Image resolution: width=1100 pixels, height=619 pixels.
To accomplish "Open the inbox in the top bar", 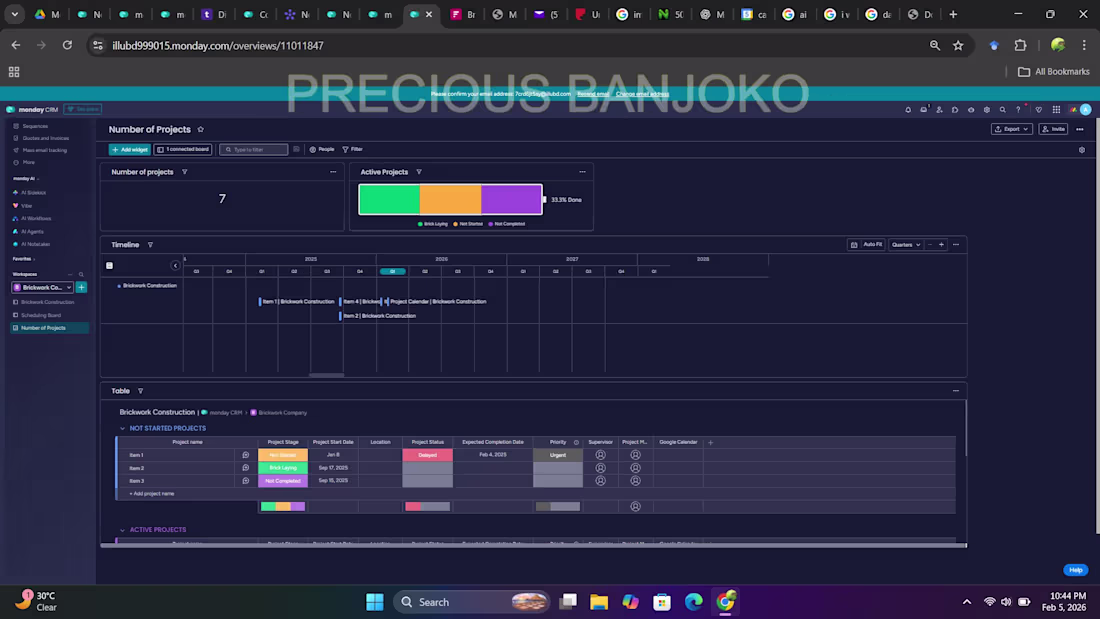I will click(924, 109).
